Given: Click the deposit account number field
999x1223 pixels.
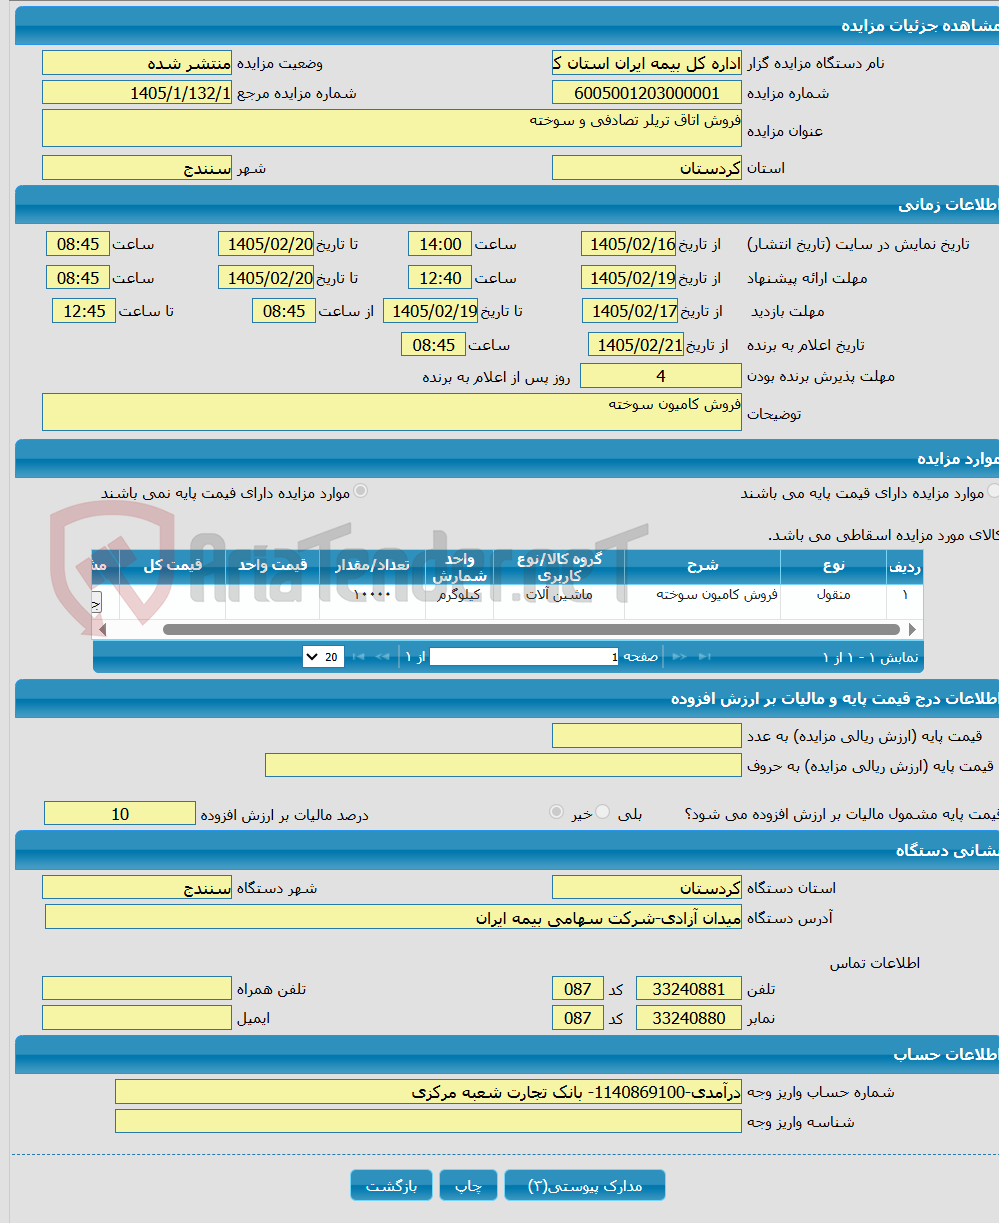Looking at the screenshot, I should click(428, 1092).
